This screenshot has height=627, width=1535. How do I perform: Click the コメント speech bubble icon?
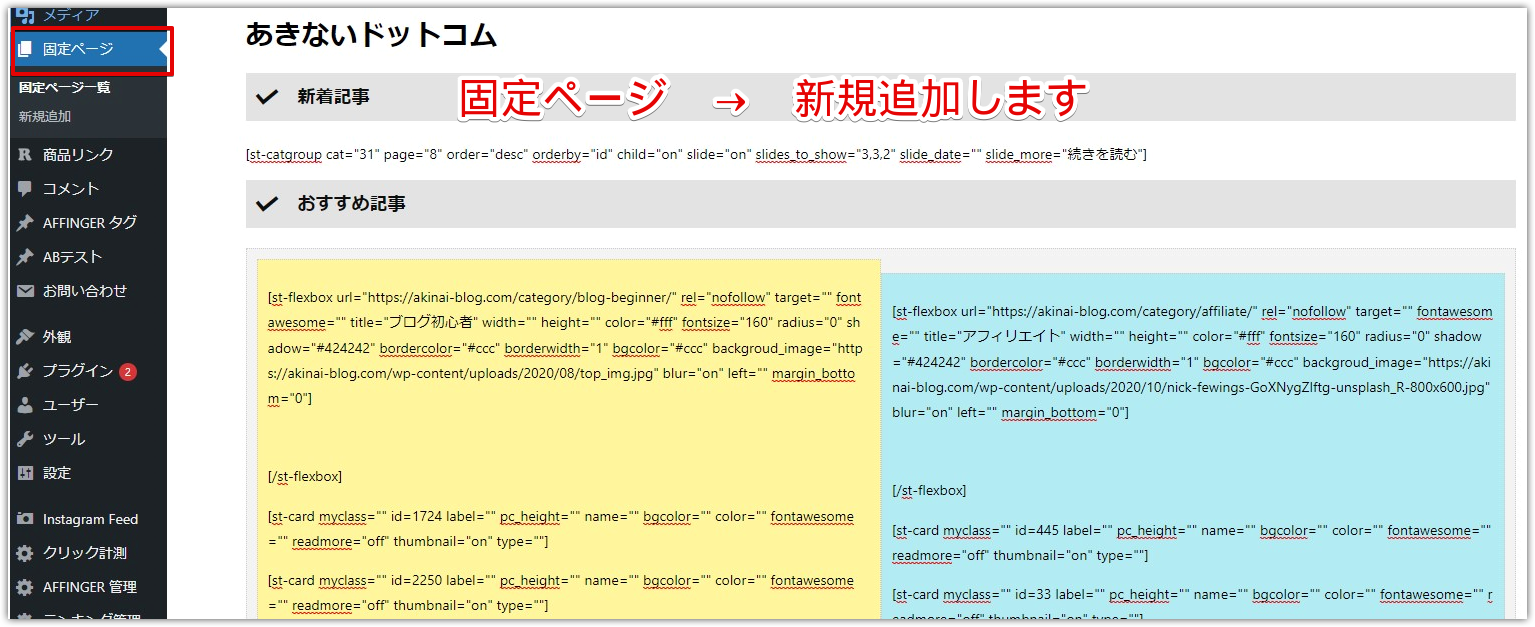click(25, 189)
